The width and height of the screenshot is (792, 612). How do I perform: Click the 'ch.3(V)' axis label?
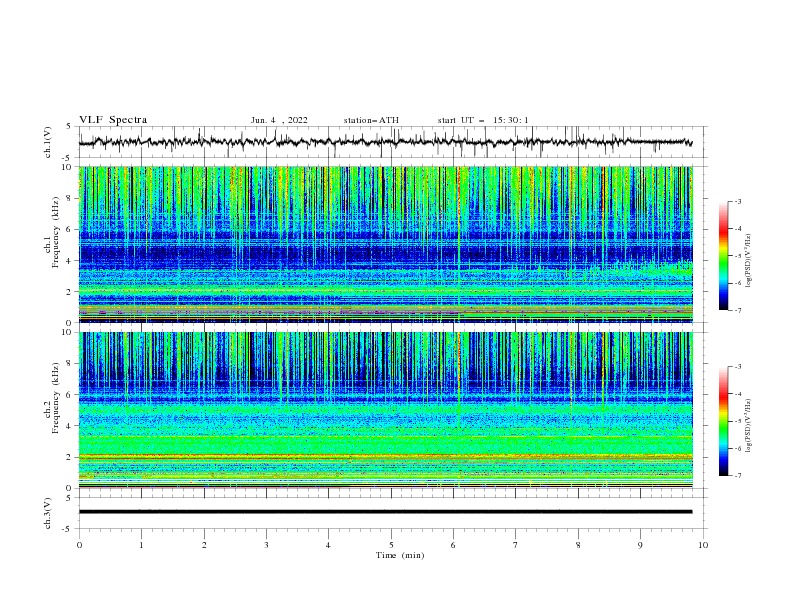pos(48,513)
